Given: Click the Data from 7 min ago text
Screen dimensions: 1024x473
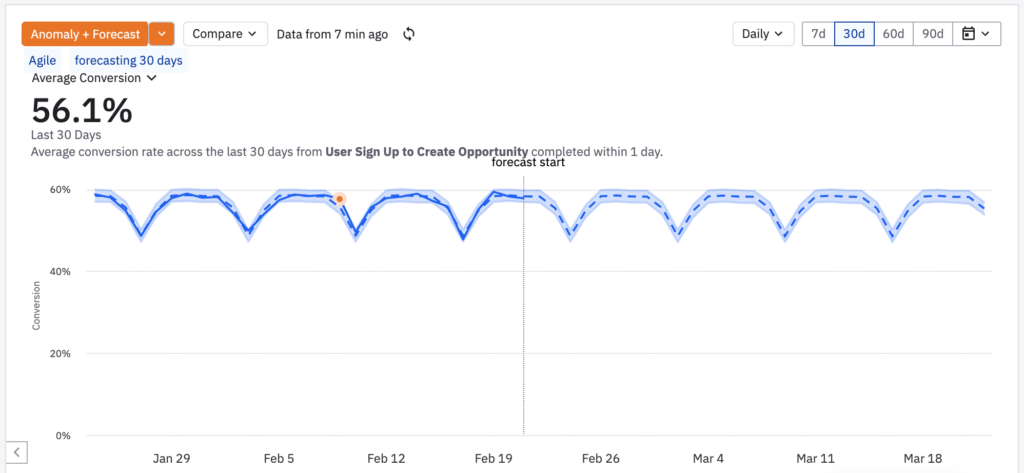Looking at the screenshot, I should pos(332,34).
